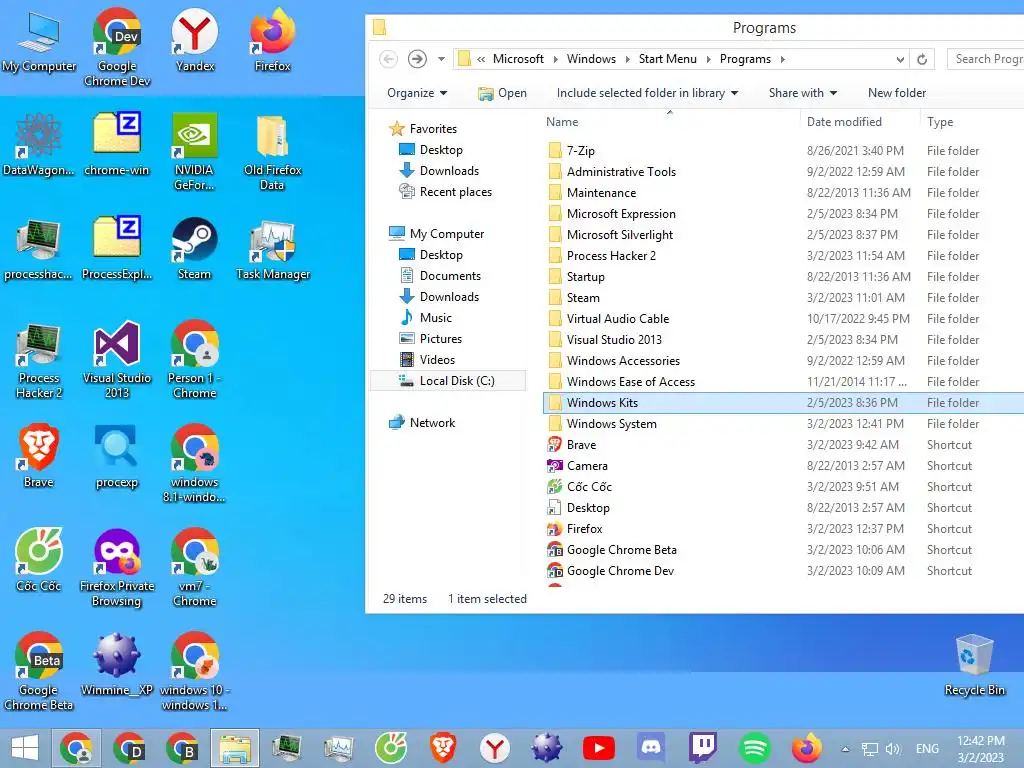This screenshot has height=768, width=1024.
Task: Navigate to the Start Menu breadcrumb
Action: (667, 59)
